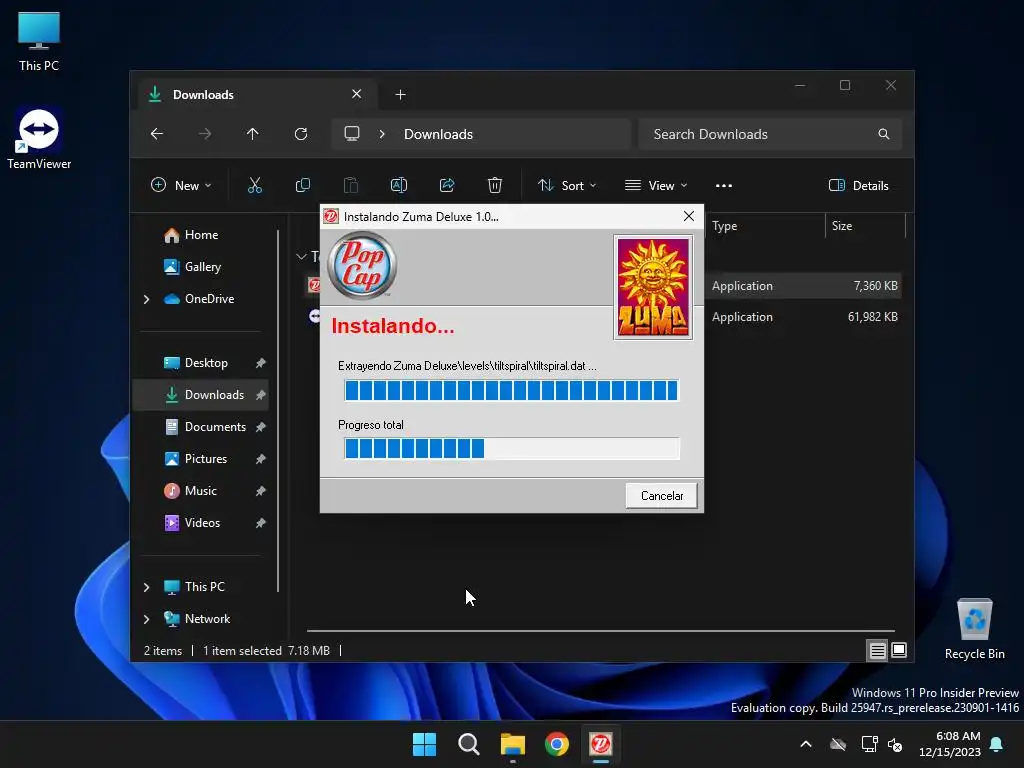Open taskbar Search
The height and width of the screenshot is (768, 1024).
[x=468, y=744]
